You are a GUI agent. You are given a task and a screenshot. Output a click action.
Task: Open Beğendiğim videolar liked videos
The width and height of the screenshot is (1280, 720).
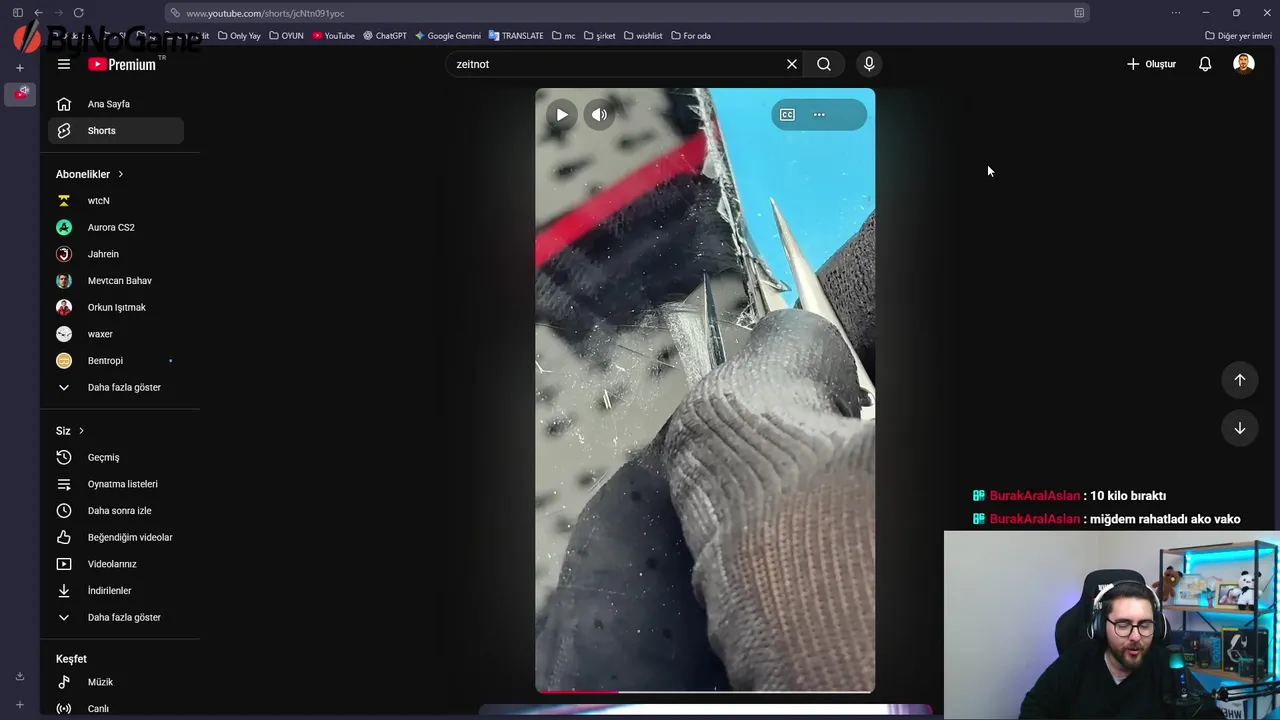click(x=116, y=538)
